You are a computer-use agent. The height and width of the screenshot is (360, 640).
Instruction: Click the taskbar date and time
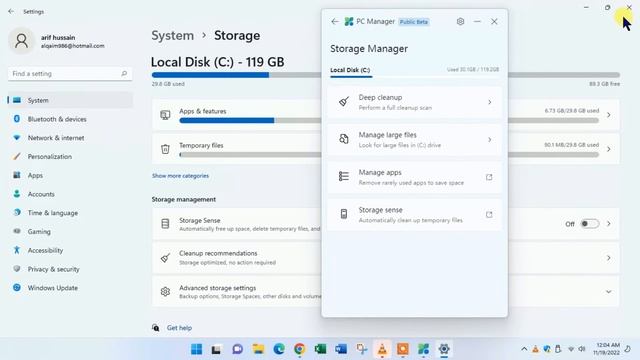point(608,349)
